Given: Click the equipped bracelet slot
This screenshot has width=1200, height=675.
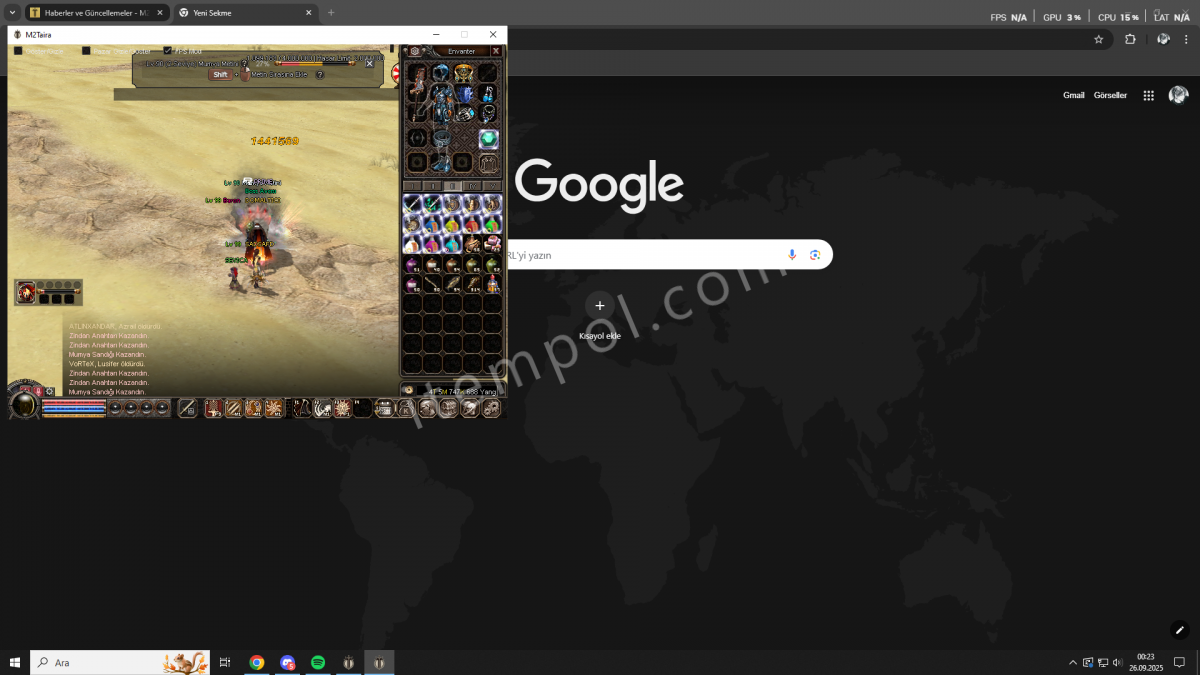Looking at the screenshot, I should click(467, 114).
